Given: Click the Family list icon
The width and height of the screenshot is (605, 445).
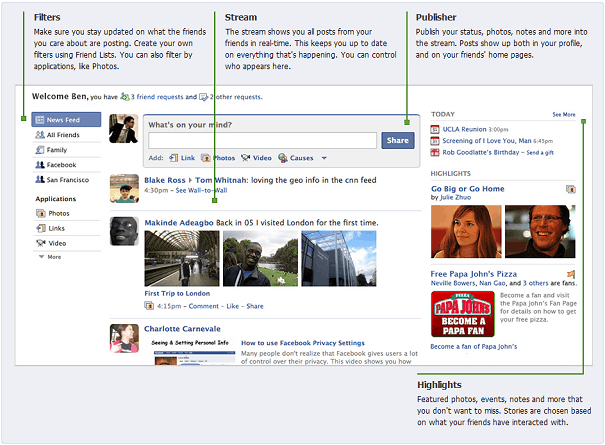Looking at the screenshot, I should coord(40,150).
